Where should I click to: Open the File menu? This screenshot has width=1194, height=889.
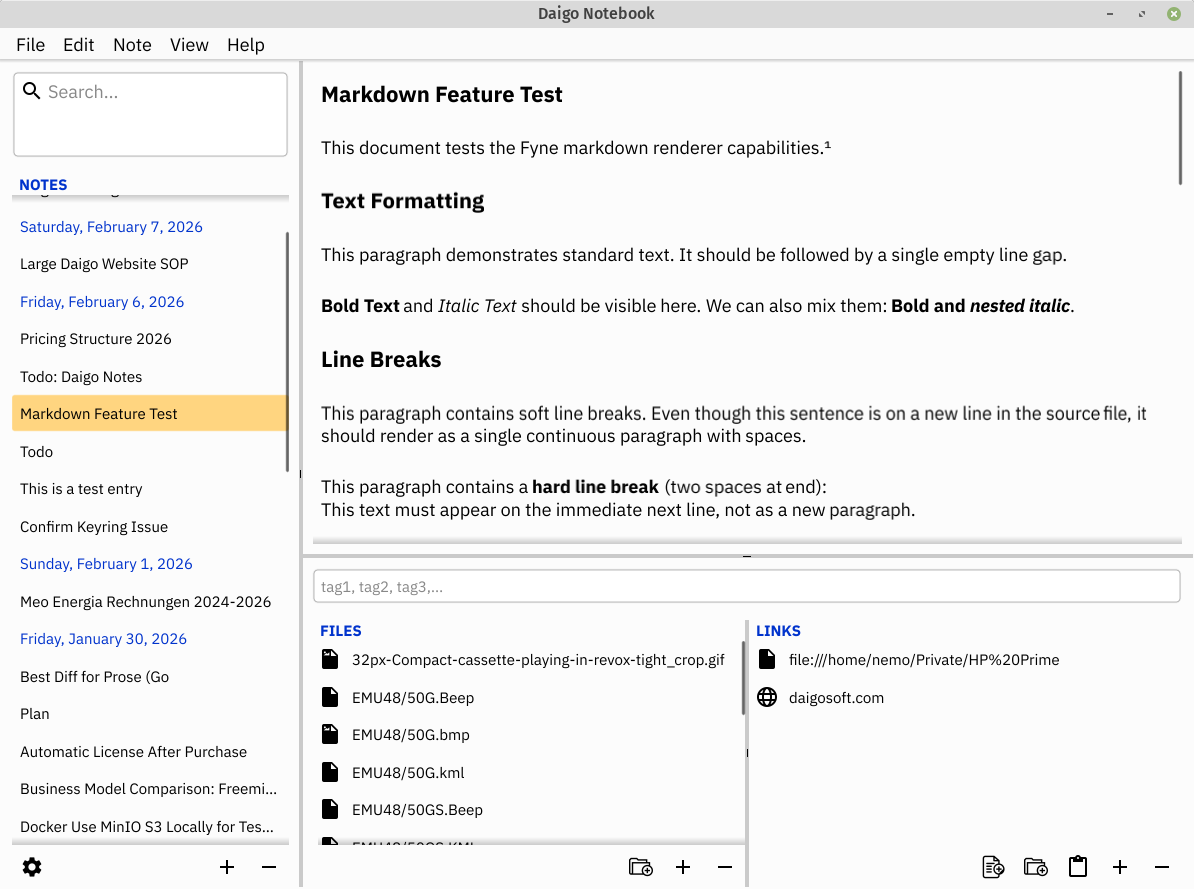(x=31, y=45)
